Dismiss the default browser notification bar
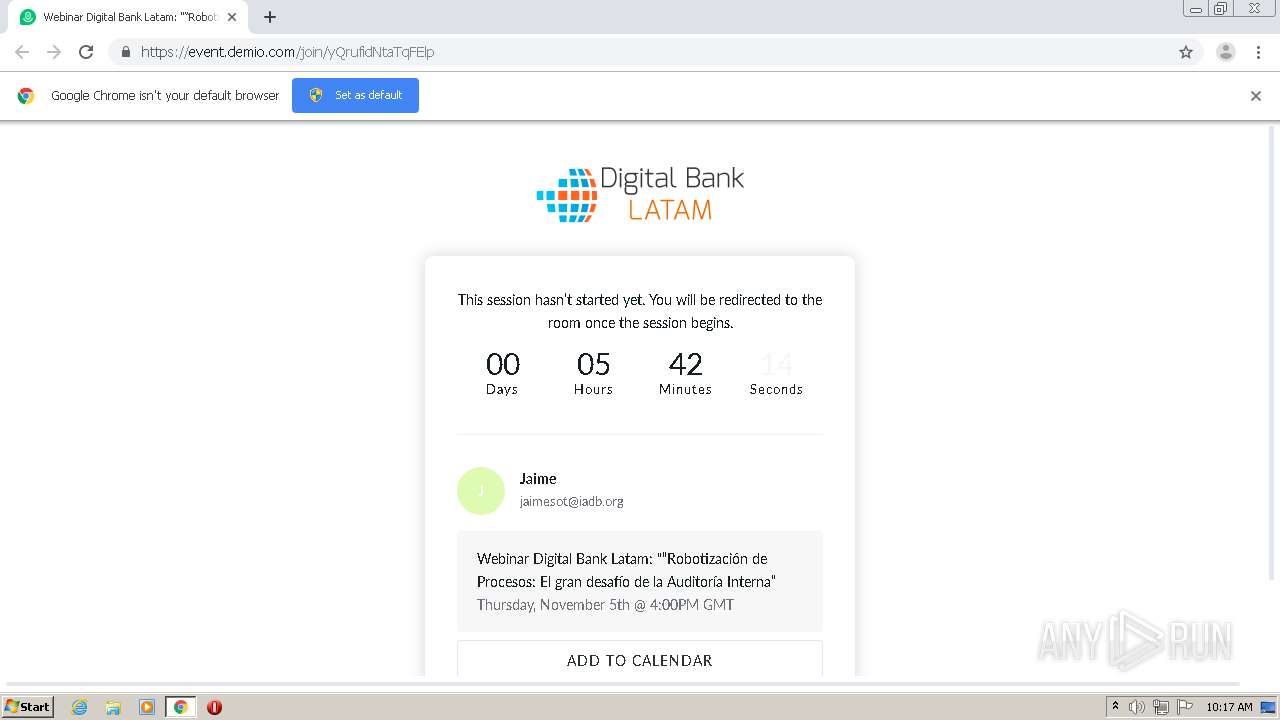 [1256, 96]
